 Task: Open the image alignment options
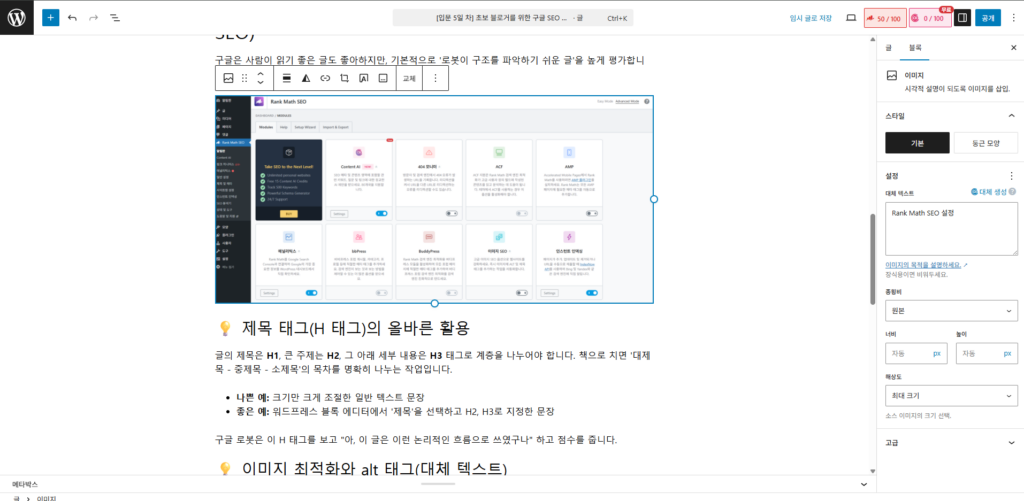[286, 78]
